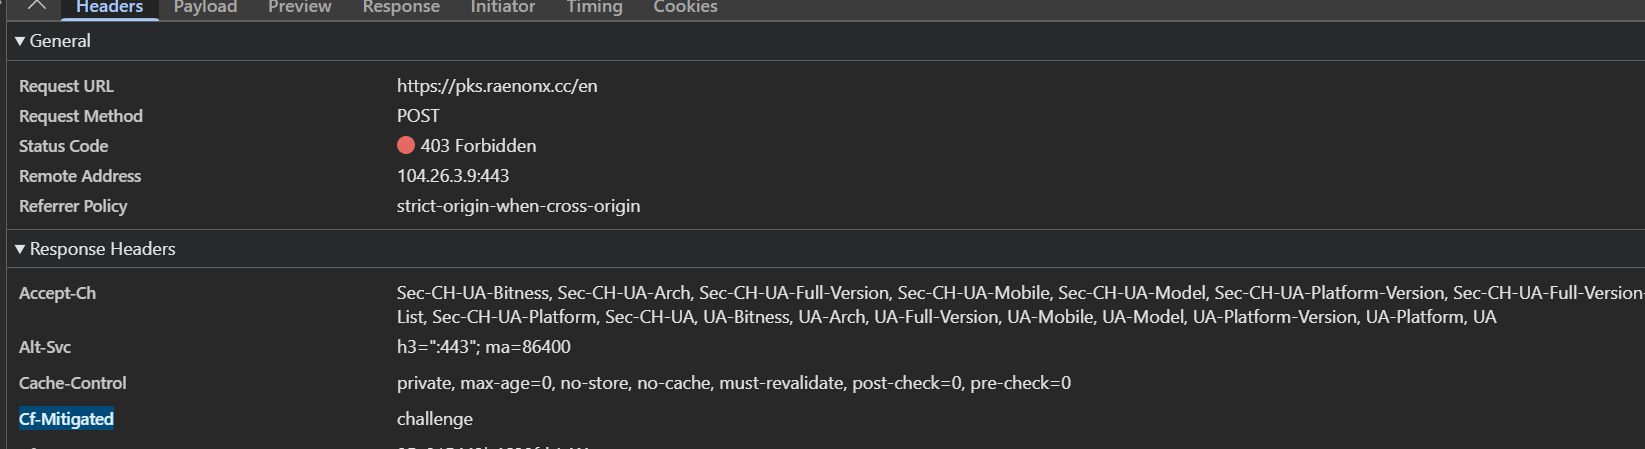Select the remote address 104.26.3.9:443

pos(453,176)
